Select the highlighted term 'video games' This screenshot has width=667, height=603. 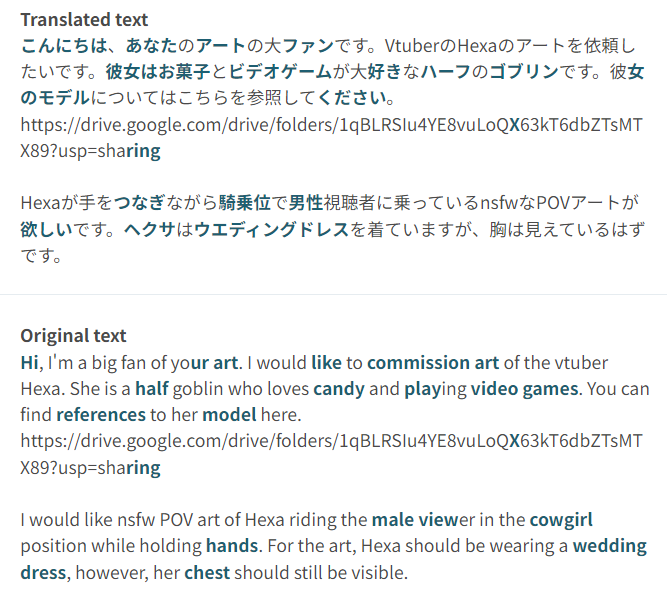[x=524, y=389]
